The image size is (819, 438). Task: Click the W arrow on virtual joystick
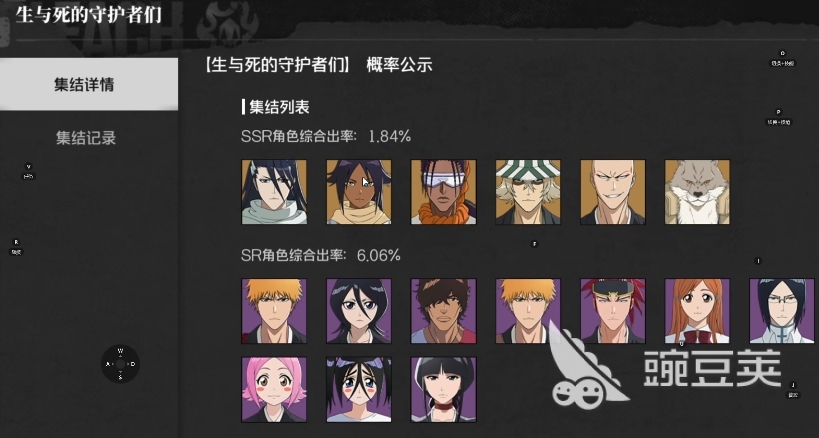120,351
